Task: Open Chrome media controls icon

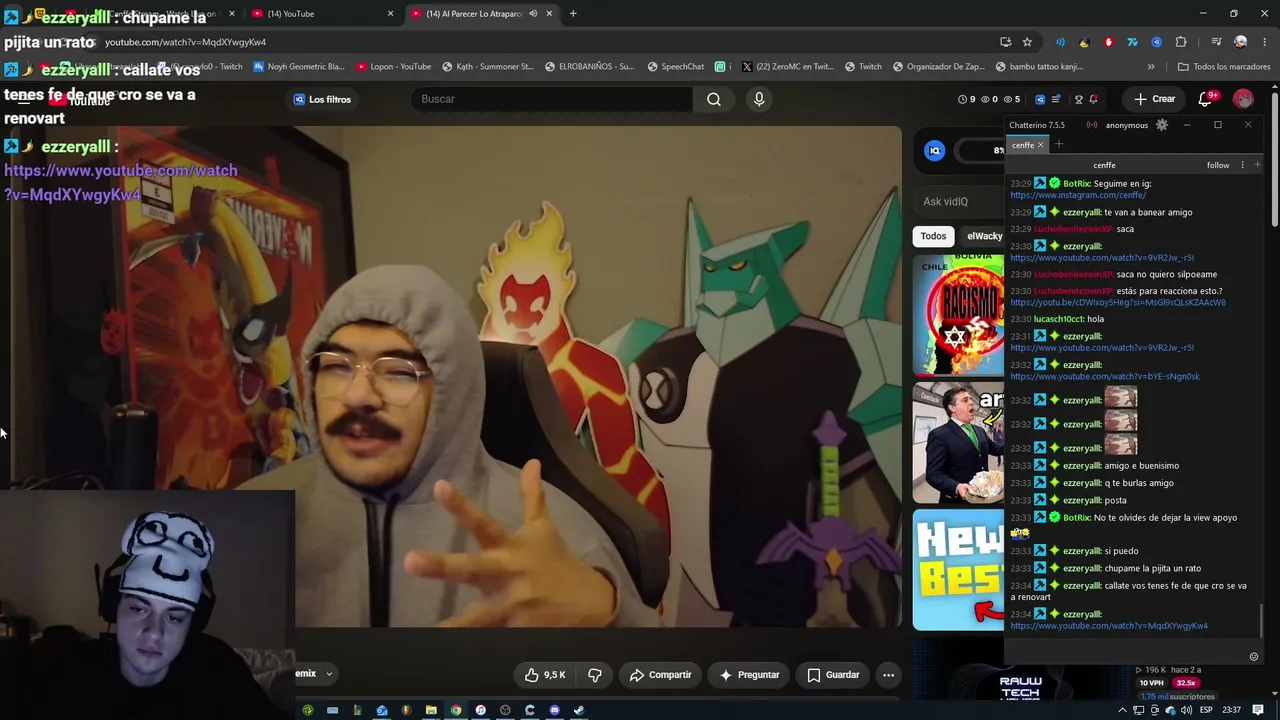Action: click(x=1216, y=42)
